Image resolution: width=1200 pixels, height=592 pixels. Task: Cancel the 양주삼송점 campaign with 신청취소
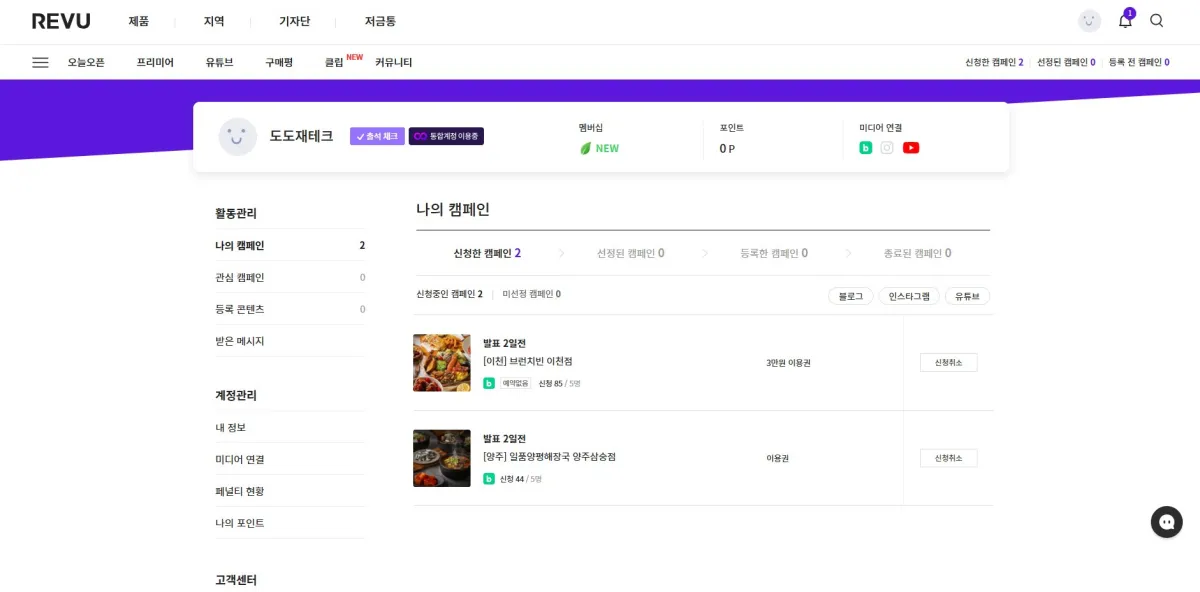pyautogui.click(x=948, y=457)
